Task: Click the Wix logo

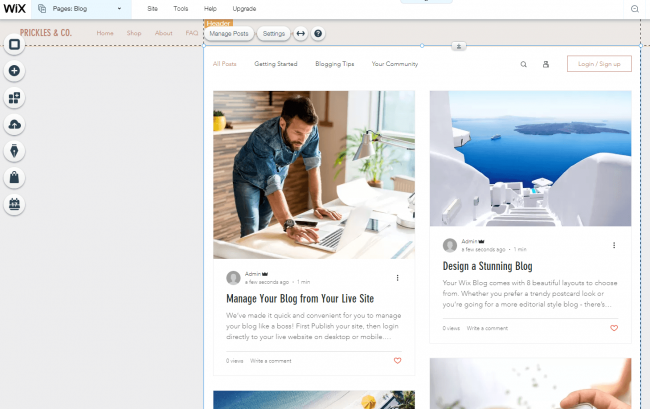Action: click(15, 9)
